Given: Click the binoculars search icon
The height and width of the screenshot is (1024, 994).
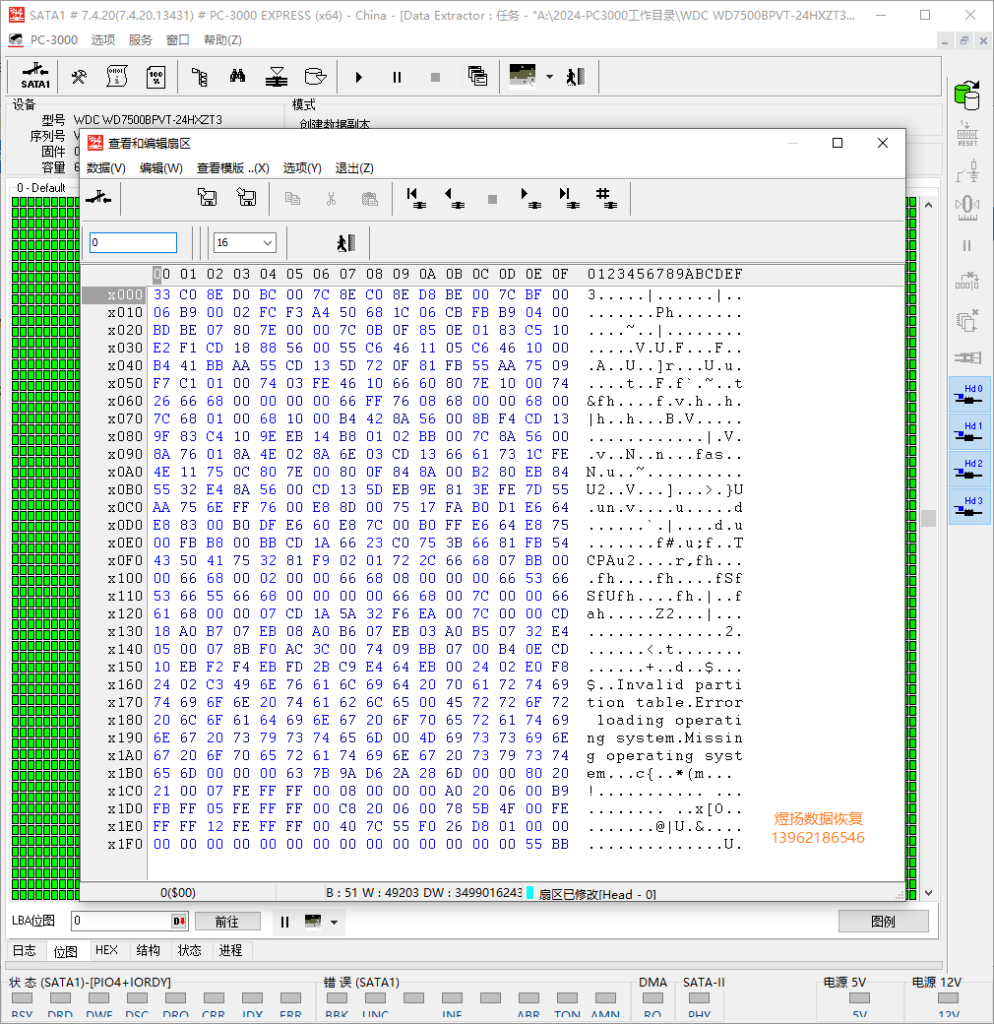Looking at the screenshot, I should click(238, 77).
